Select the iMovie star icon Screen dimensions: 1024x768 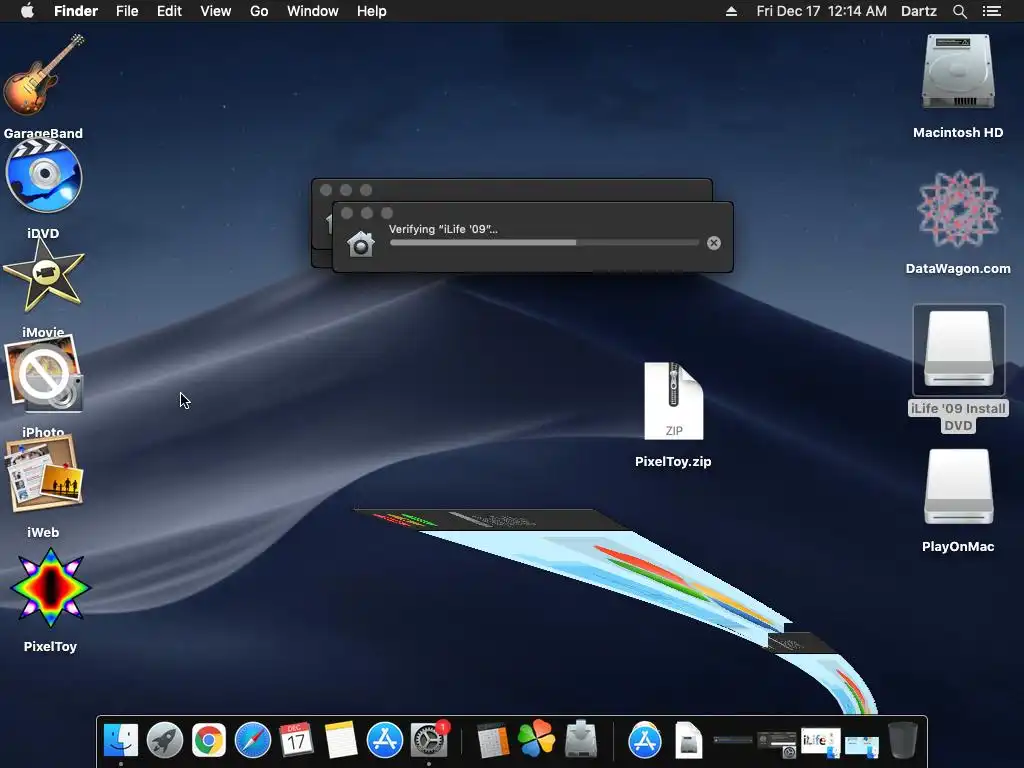tap(44, 275)
